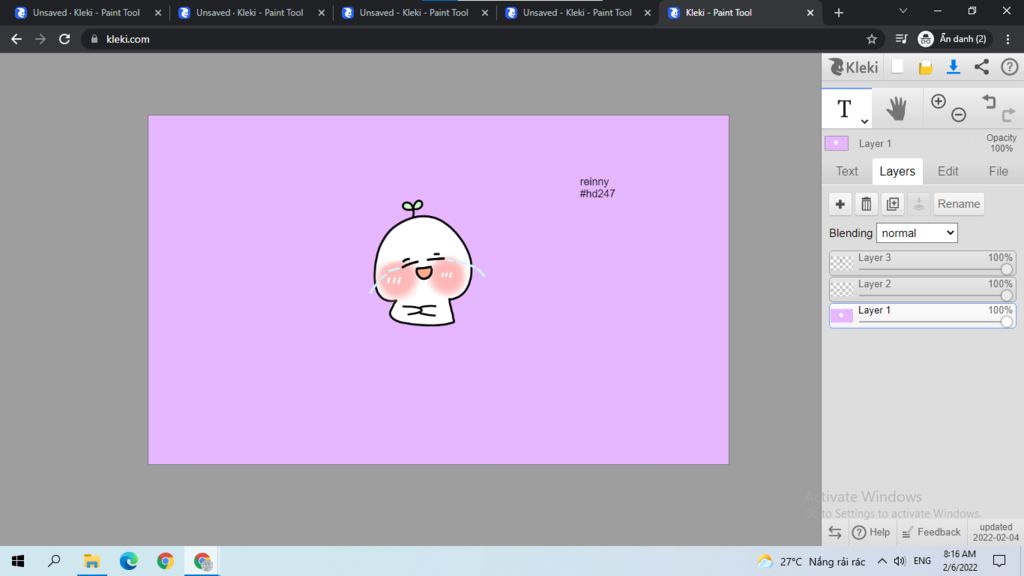1024x576 pixels.
Task: Click the cartoon character on canvas
Action: (426, 263)
